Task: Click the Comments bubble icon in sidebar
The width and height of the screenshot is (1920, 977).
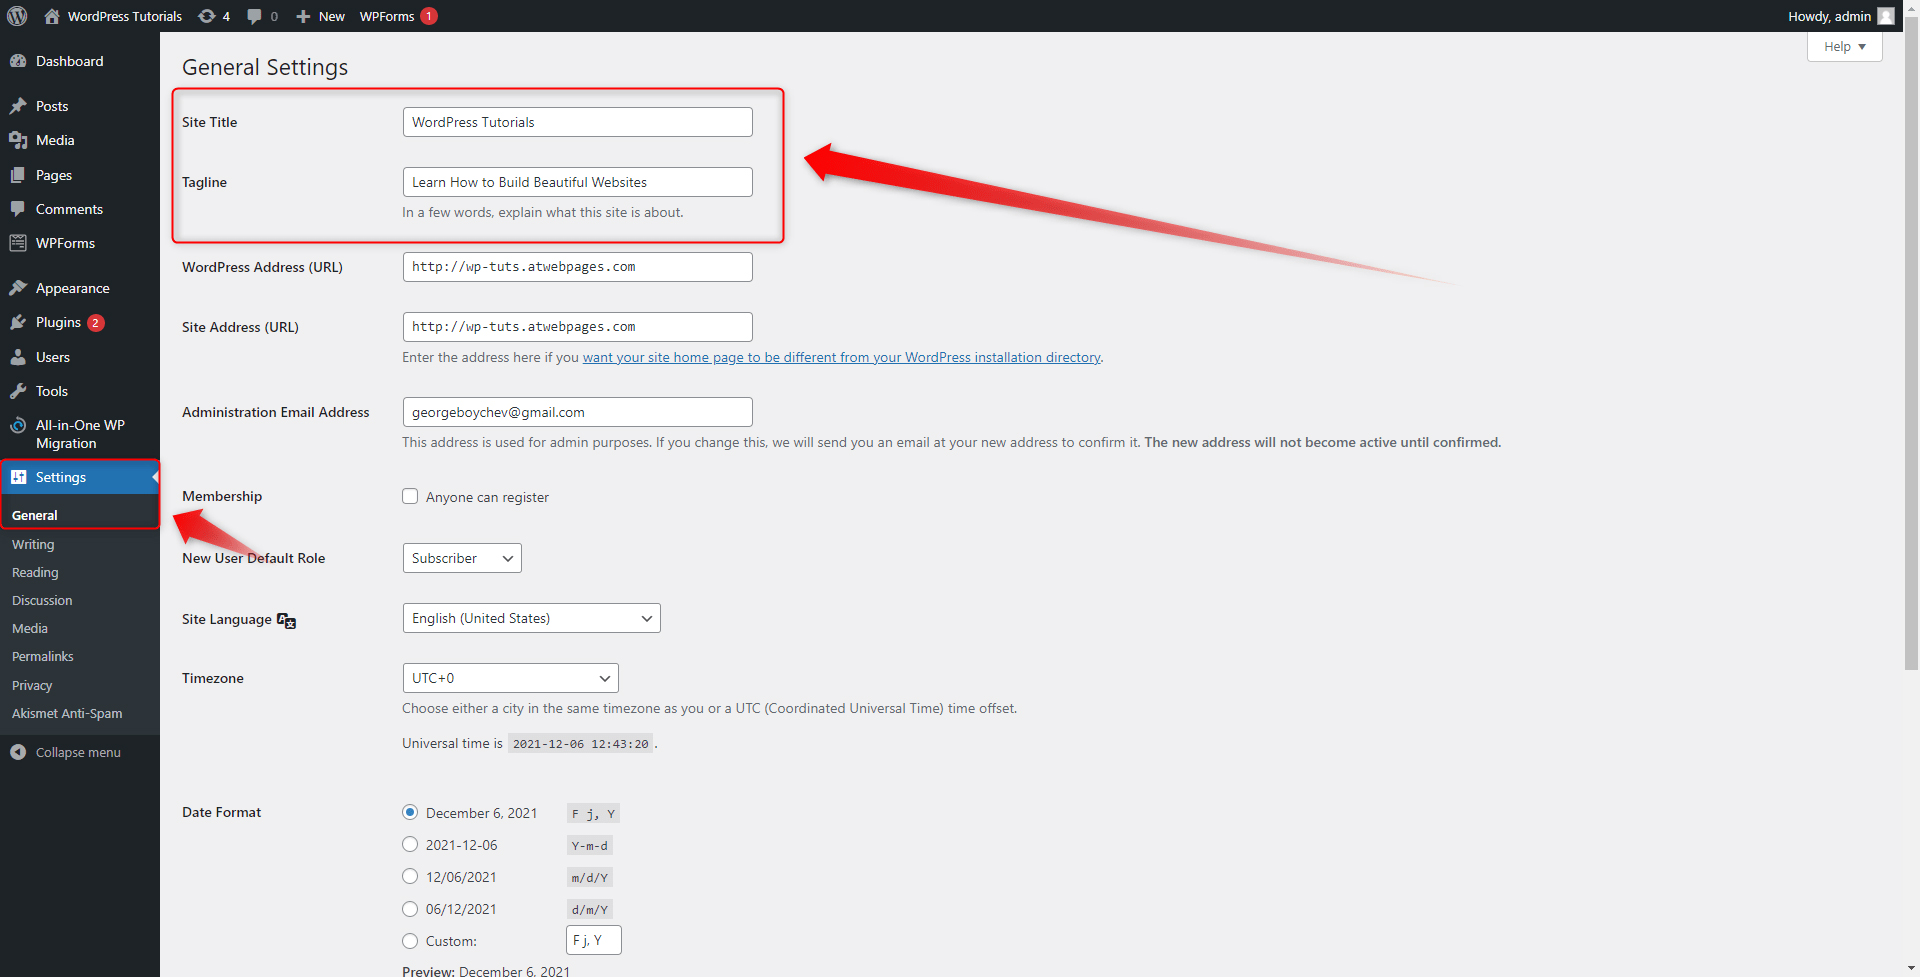Action: pos(18,209)
